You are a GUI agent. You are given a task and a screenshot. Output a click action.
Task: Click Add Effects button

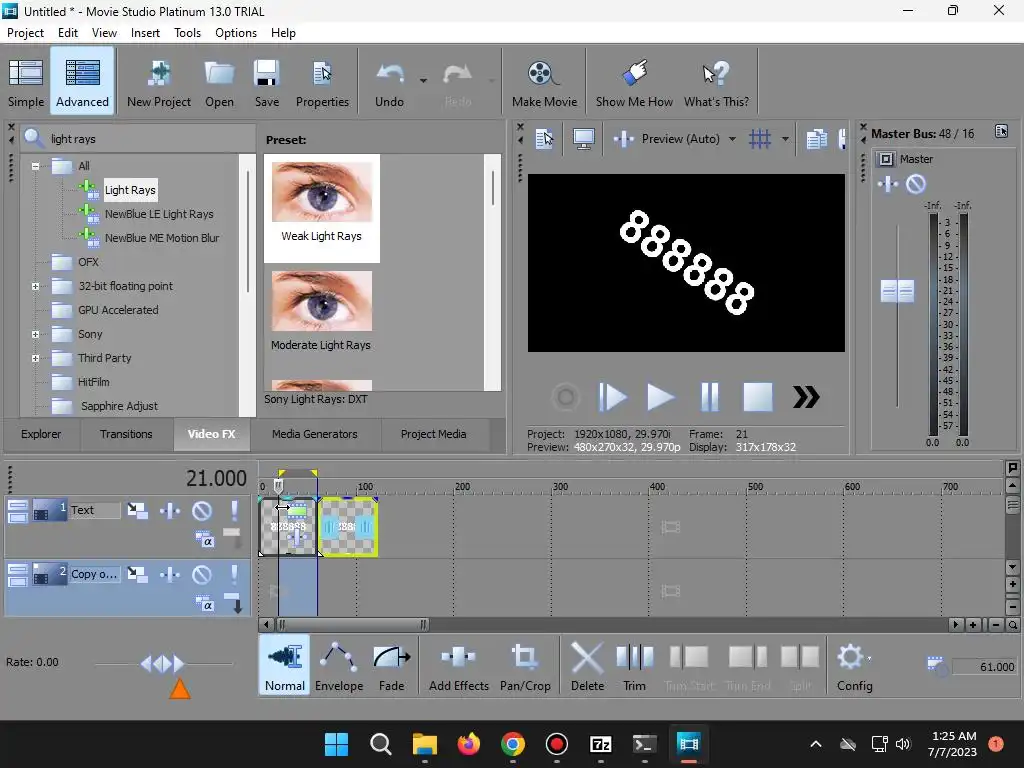(458, 665)
